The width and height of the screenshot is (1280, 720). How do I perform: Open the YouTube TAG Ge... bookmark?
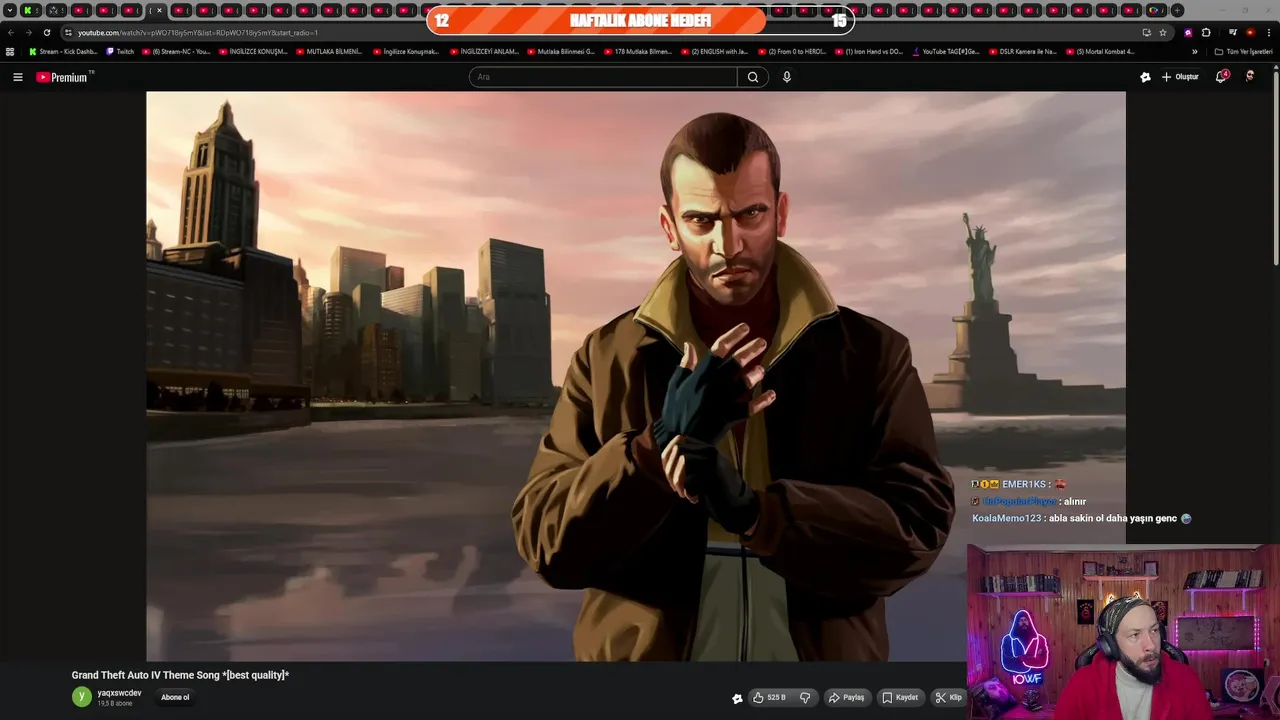click(946, 51)
